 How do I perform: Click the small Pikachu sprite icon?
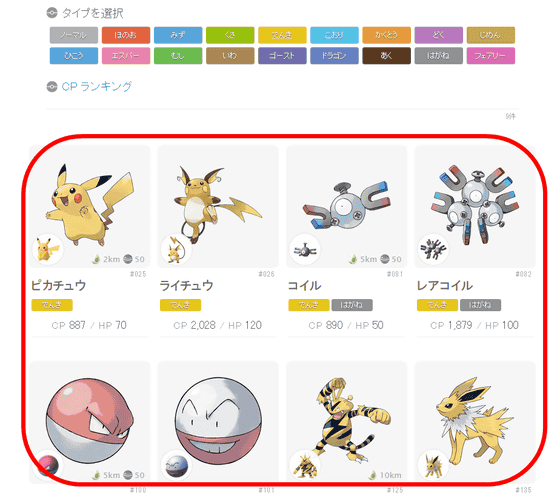tap(48, 249)
